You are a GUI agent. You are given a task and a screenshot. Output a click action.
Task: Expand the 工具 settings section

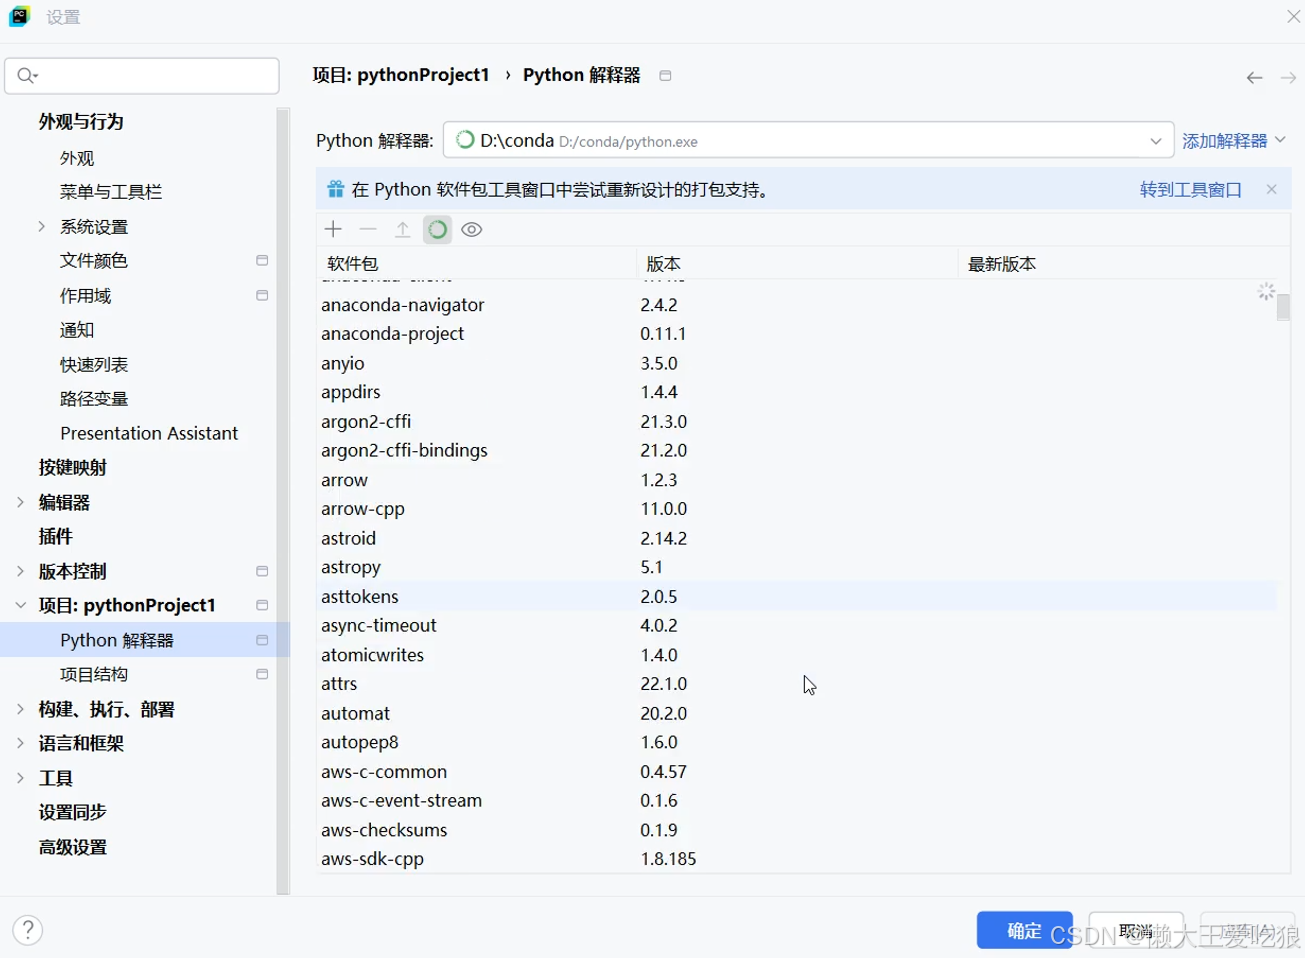20,778
